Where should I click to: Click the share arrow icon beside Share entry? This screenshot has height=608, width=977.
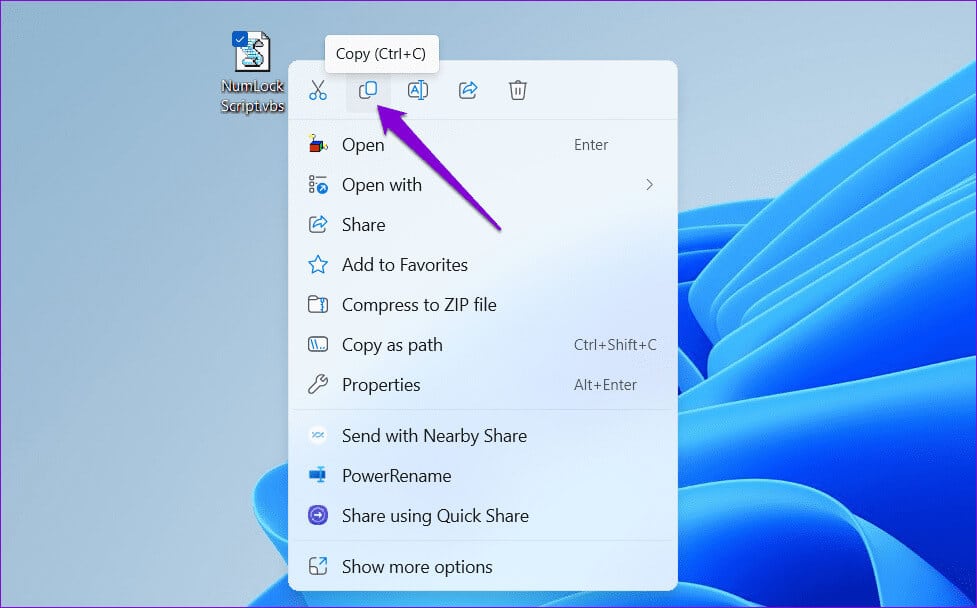point(318,225)
